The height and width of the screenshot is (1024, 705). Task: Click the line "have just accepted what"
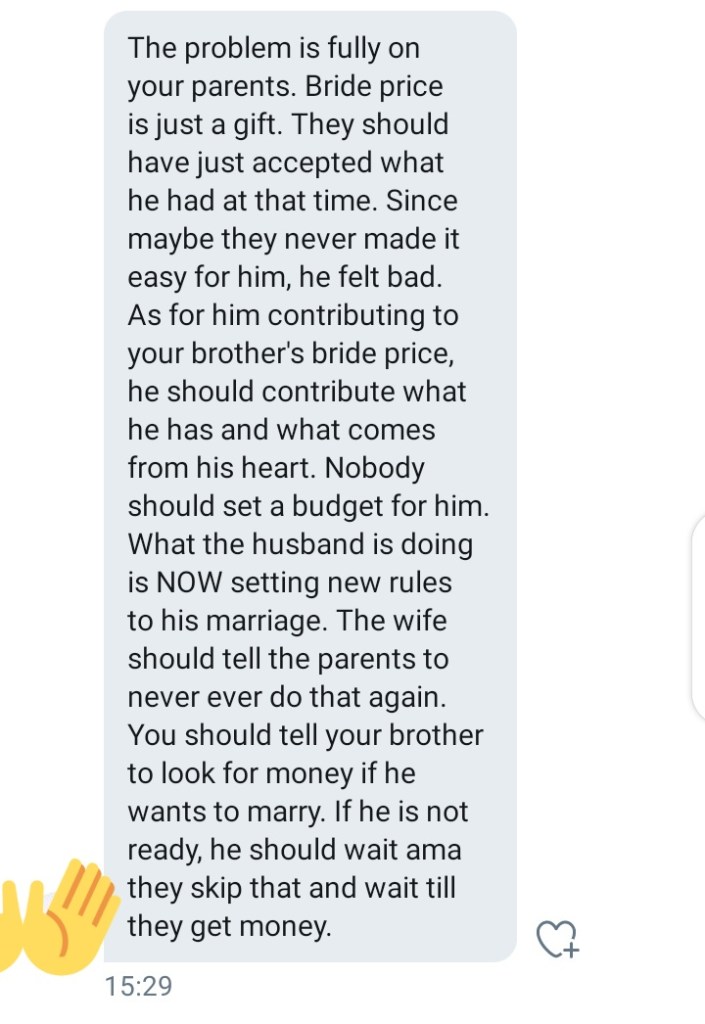[285, 163]
